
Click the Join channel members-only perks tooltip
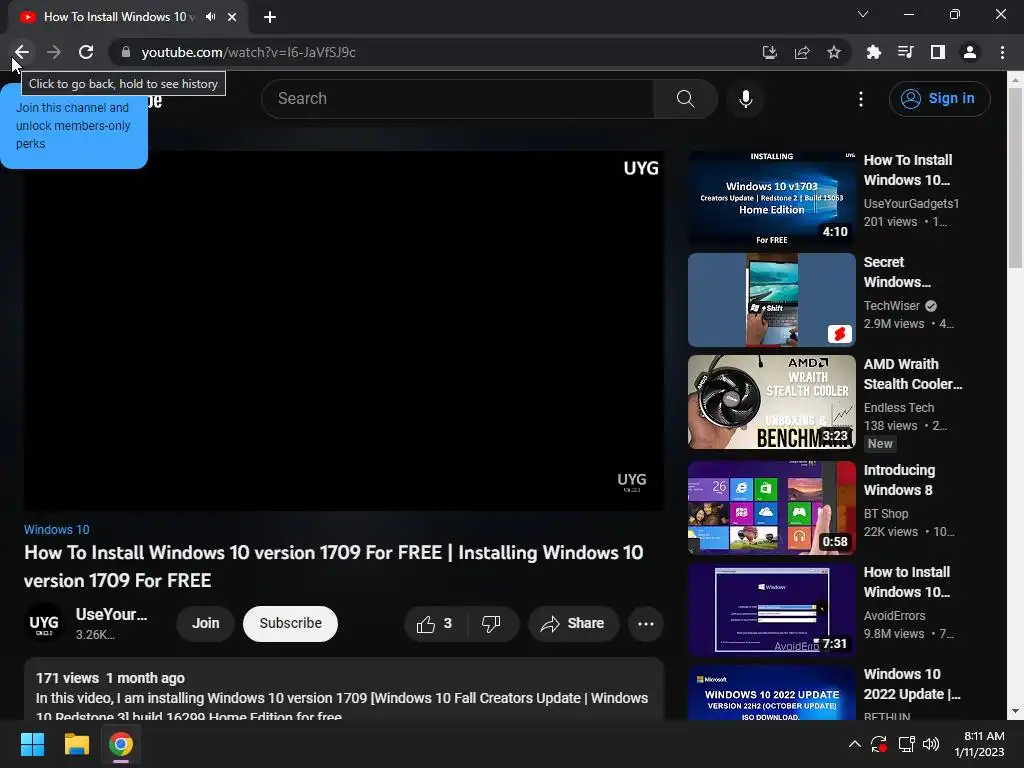pyautogui.click(x=73, y=126)
